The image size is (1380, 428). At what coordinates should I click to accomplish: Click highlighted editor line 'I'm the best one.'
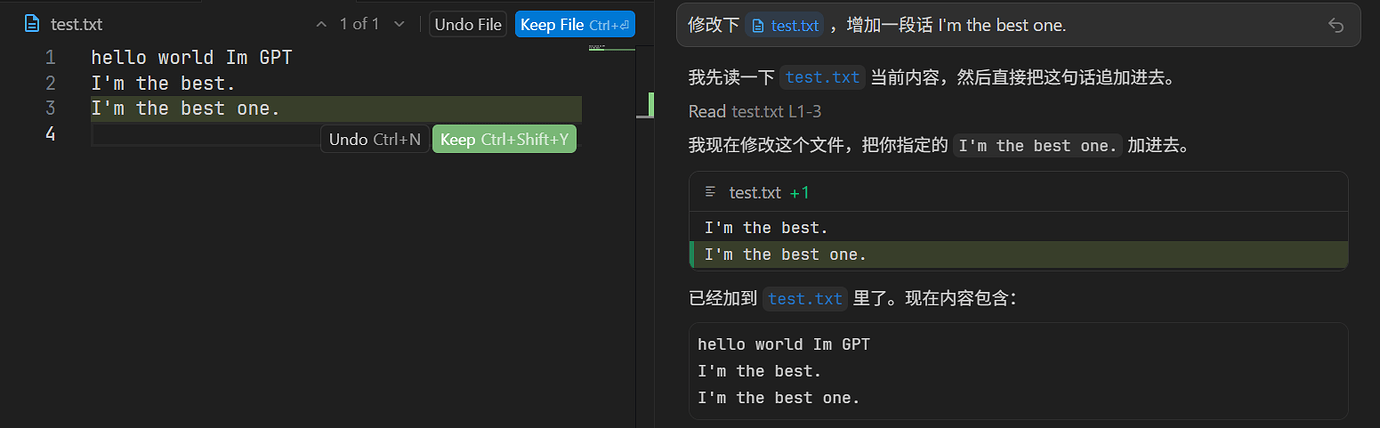pos(336,108)
